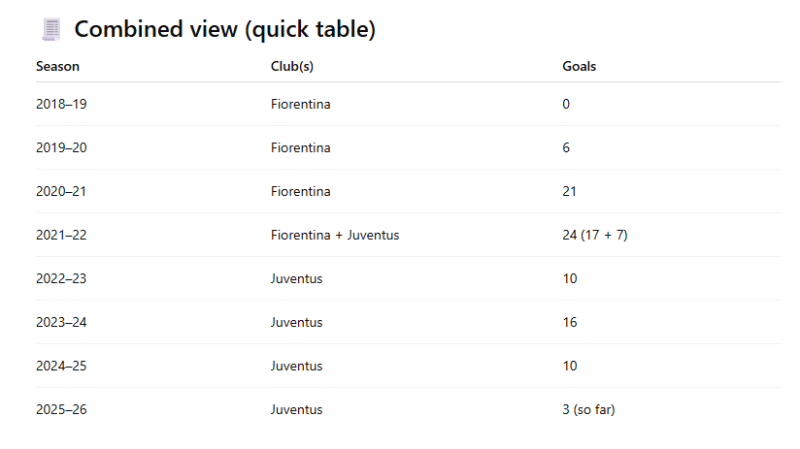Image resolution: width=800 pixels, height=449 pixels.
Task: Click the 2021–22 season cell
Action: [x=61, y=235]
